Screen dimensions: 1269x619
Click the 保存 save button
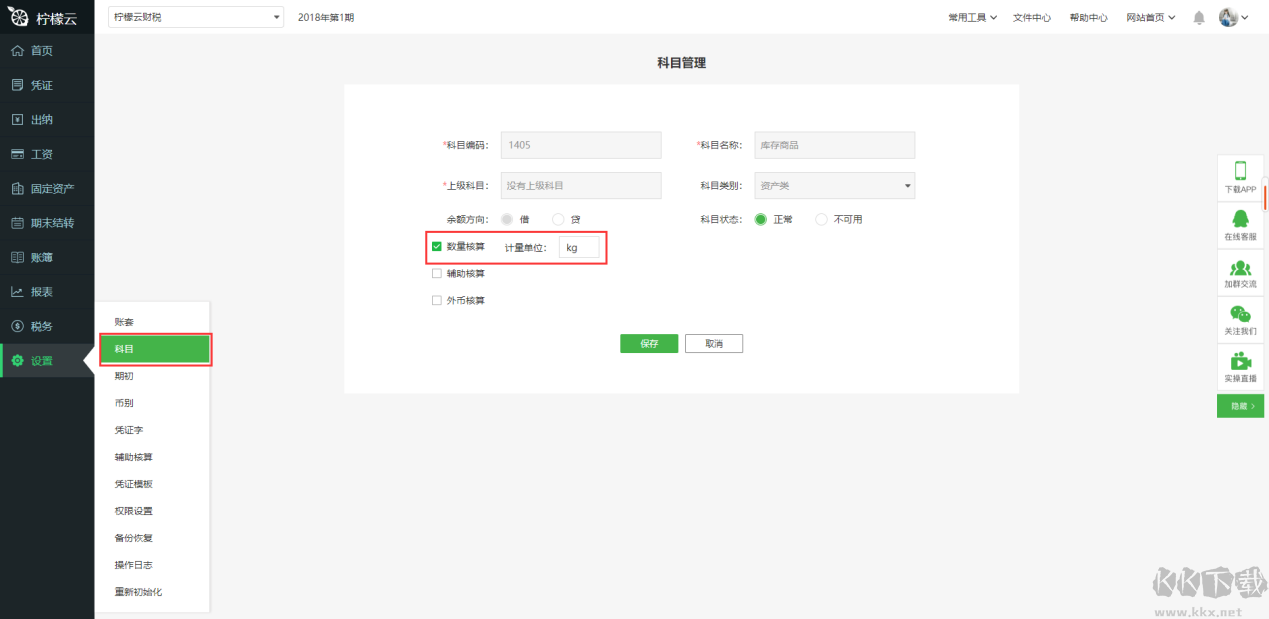coord(648,343)
